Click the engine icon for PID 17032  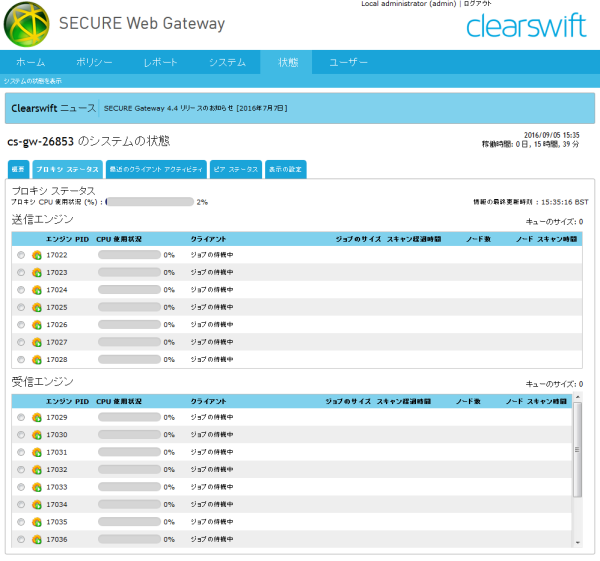pos(37,470)
